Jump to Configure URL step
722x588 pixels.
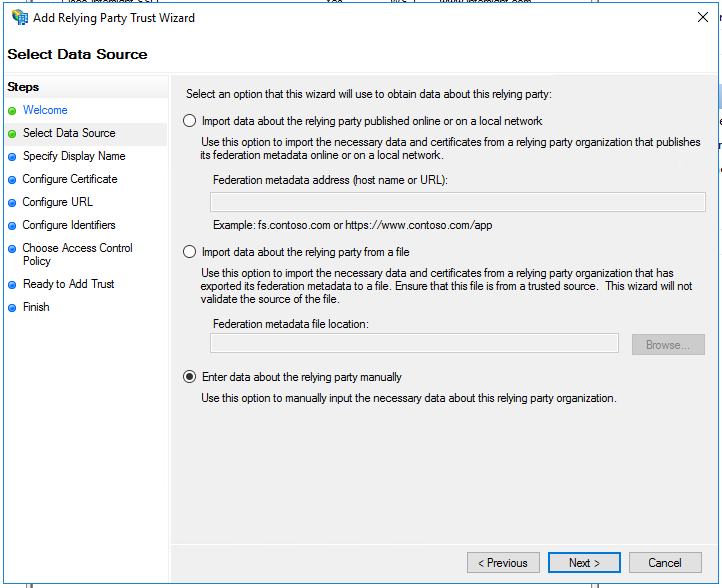click(x=57, y=202)
